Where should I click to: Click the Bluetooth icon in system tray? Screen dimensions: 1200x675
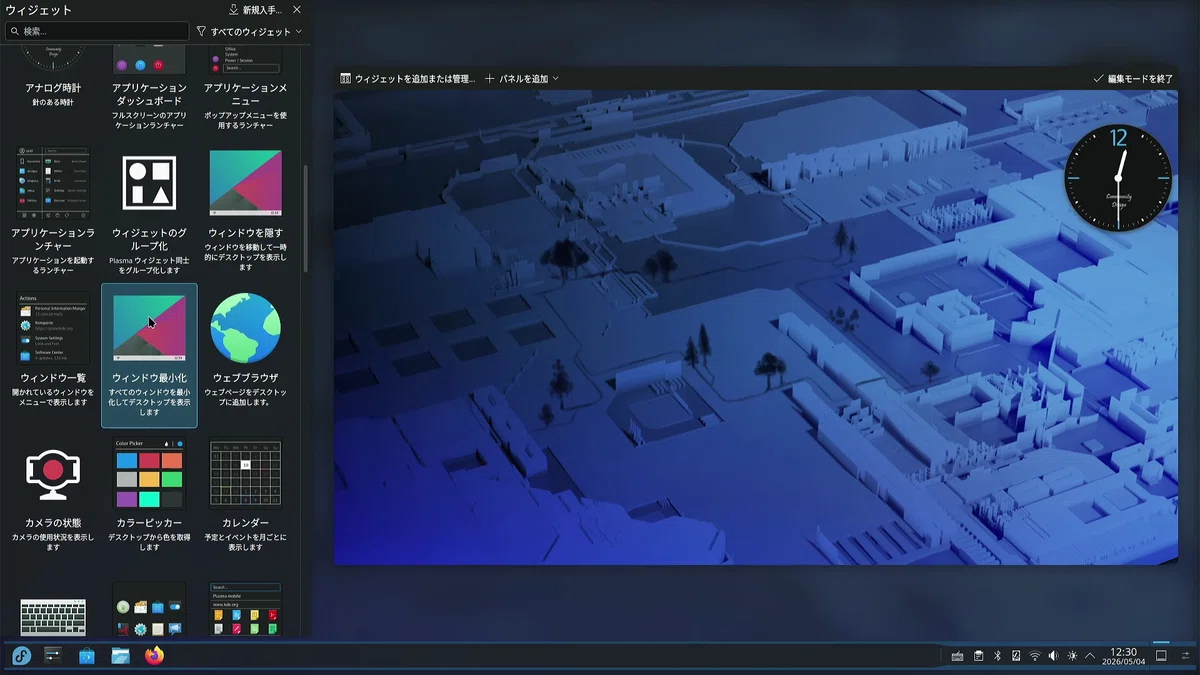click(x=997, y=656)
